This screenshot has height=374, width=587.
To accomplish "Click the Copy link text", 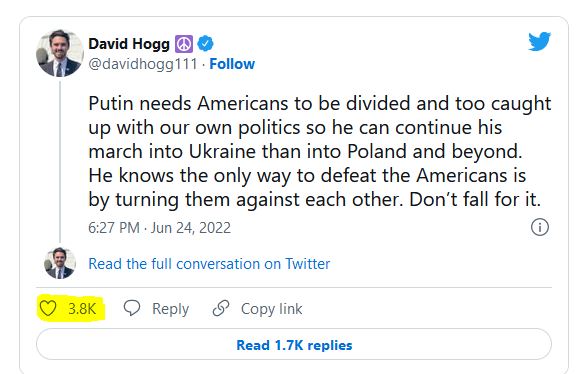I will click(271, 309).
